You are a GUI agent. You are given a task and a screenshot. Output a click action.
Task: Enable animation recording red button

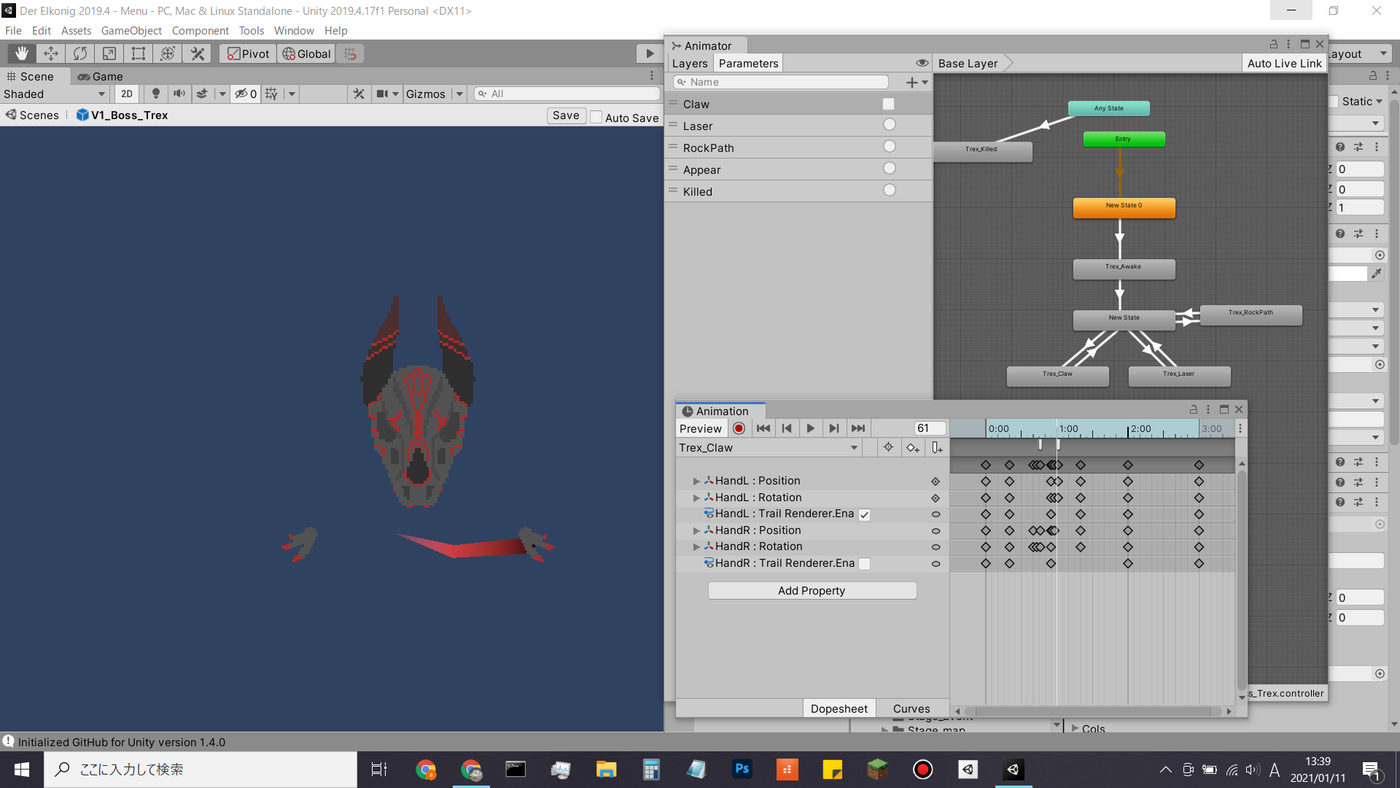tap(739, 429)
